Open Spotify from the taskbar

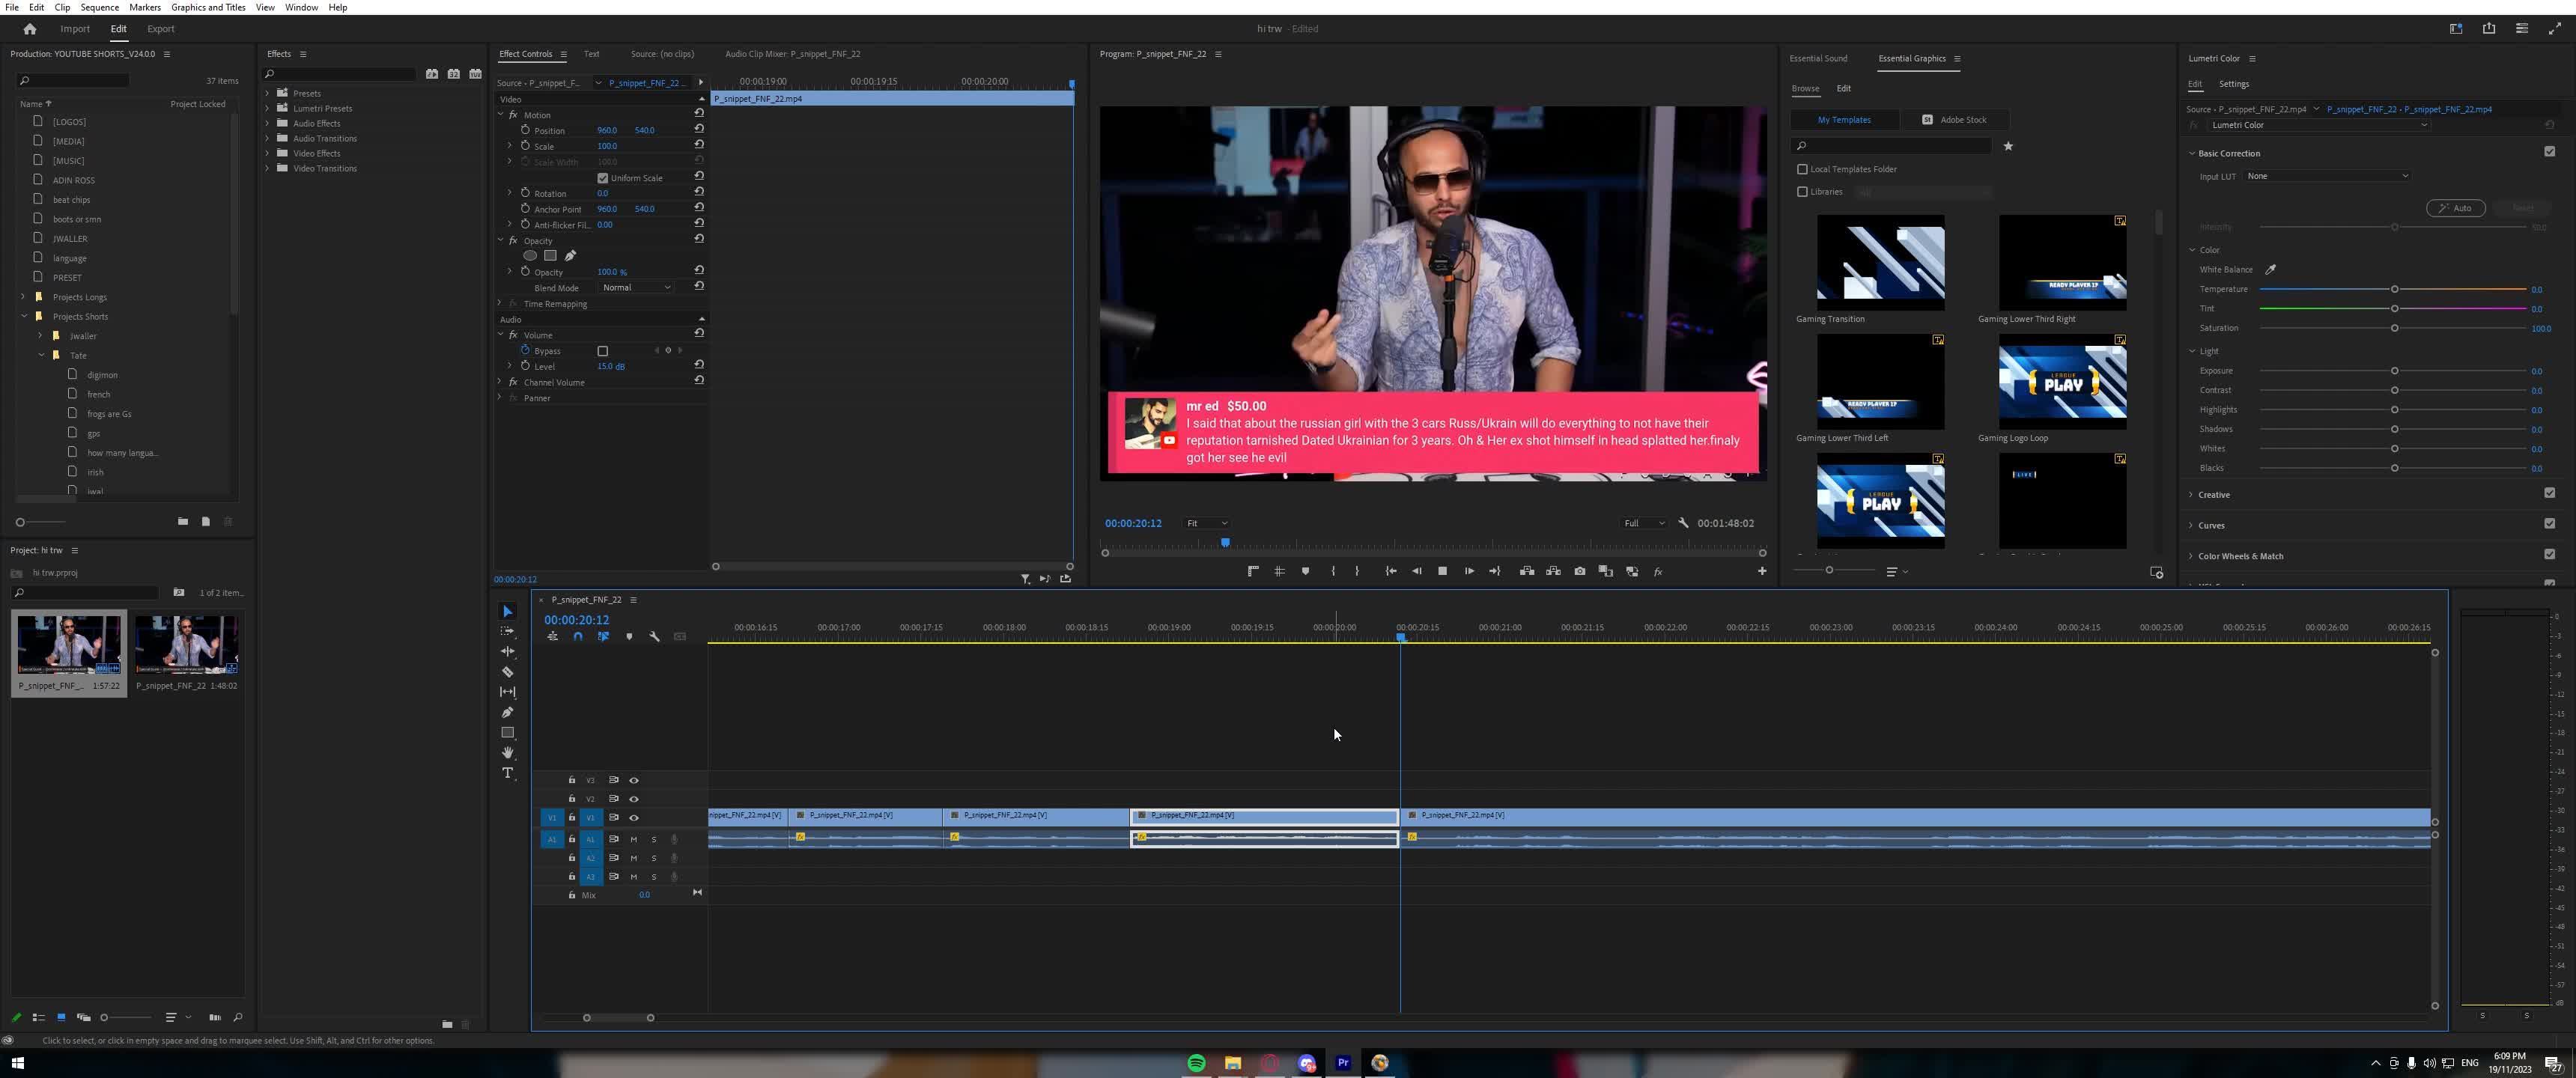(1196, 1063)
